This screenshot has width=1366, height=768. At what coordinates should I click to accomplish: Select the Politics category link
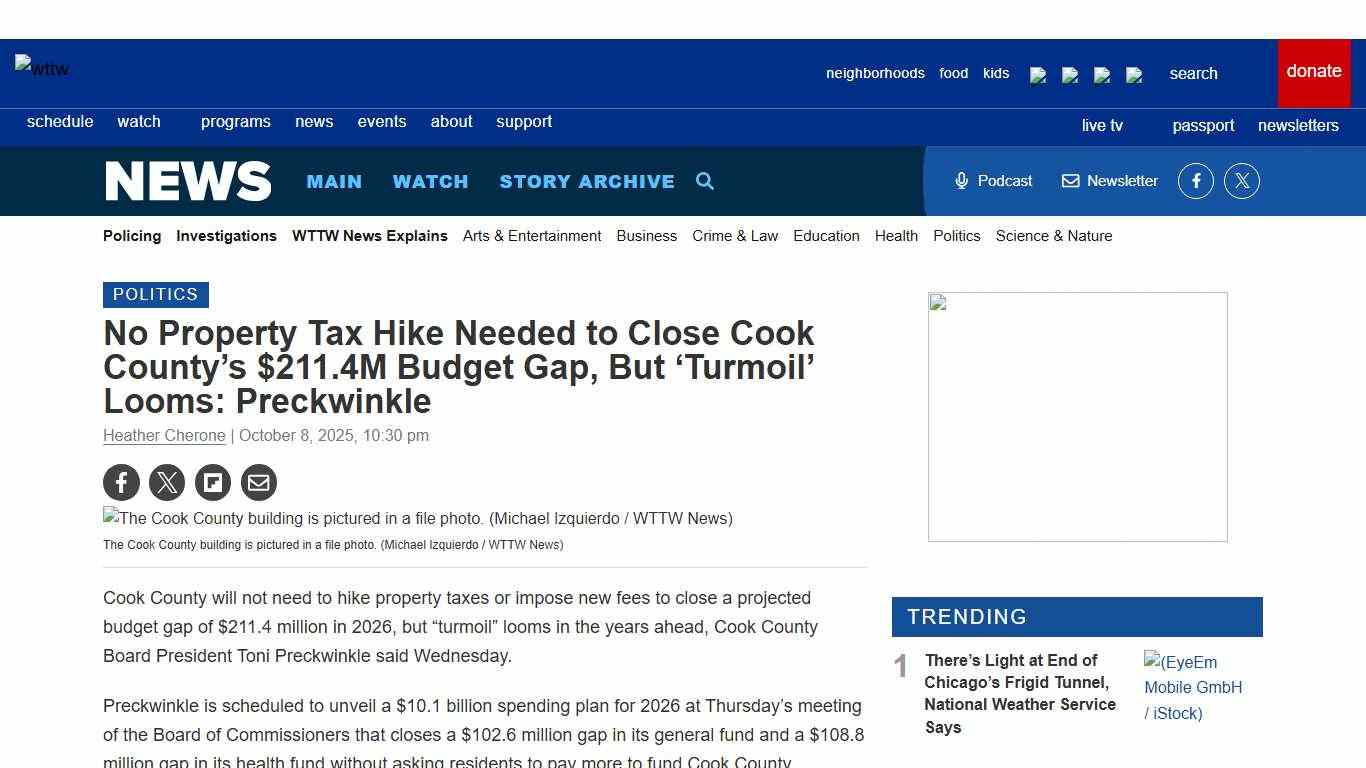(x=957, y=236)
